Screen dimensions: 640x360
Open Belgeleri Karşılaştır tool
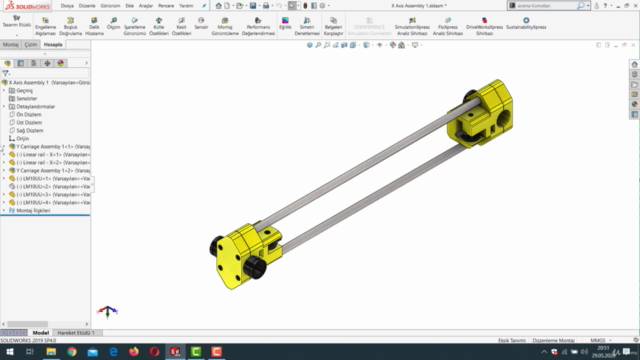[333, 27]
